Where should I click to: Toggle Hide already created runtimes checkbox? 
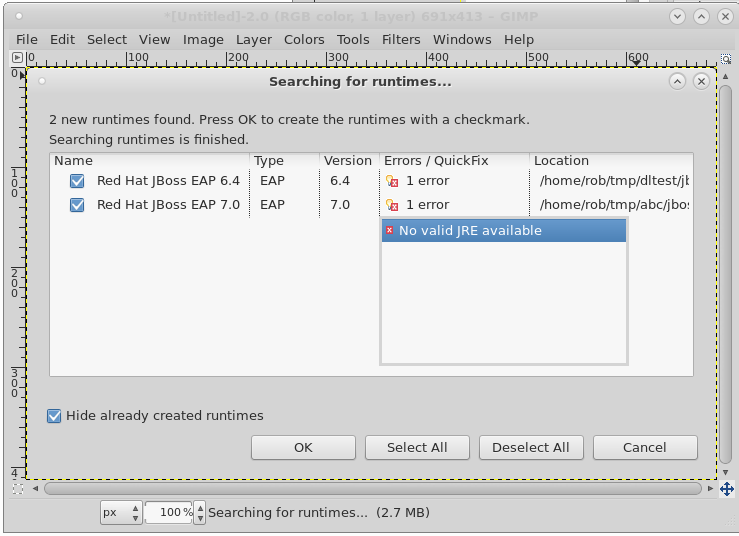55,416
